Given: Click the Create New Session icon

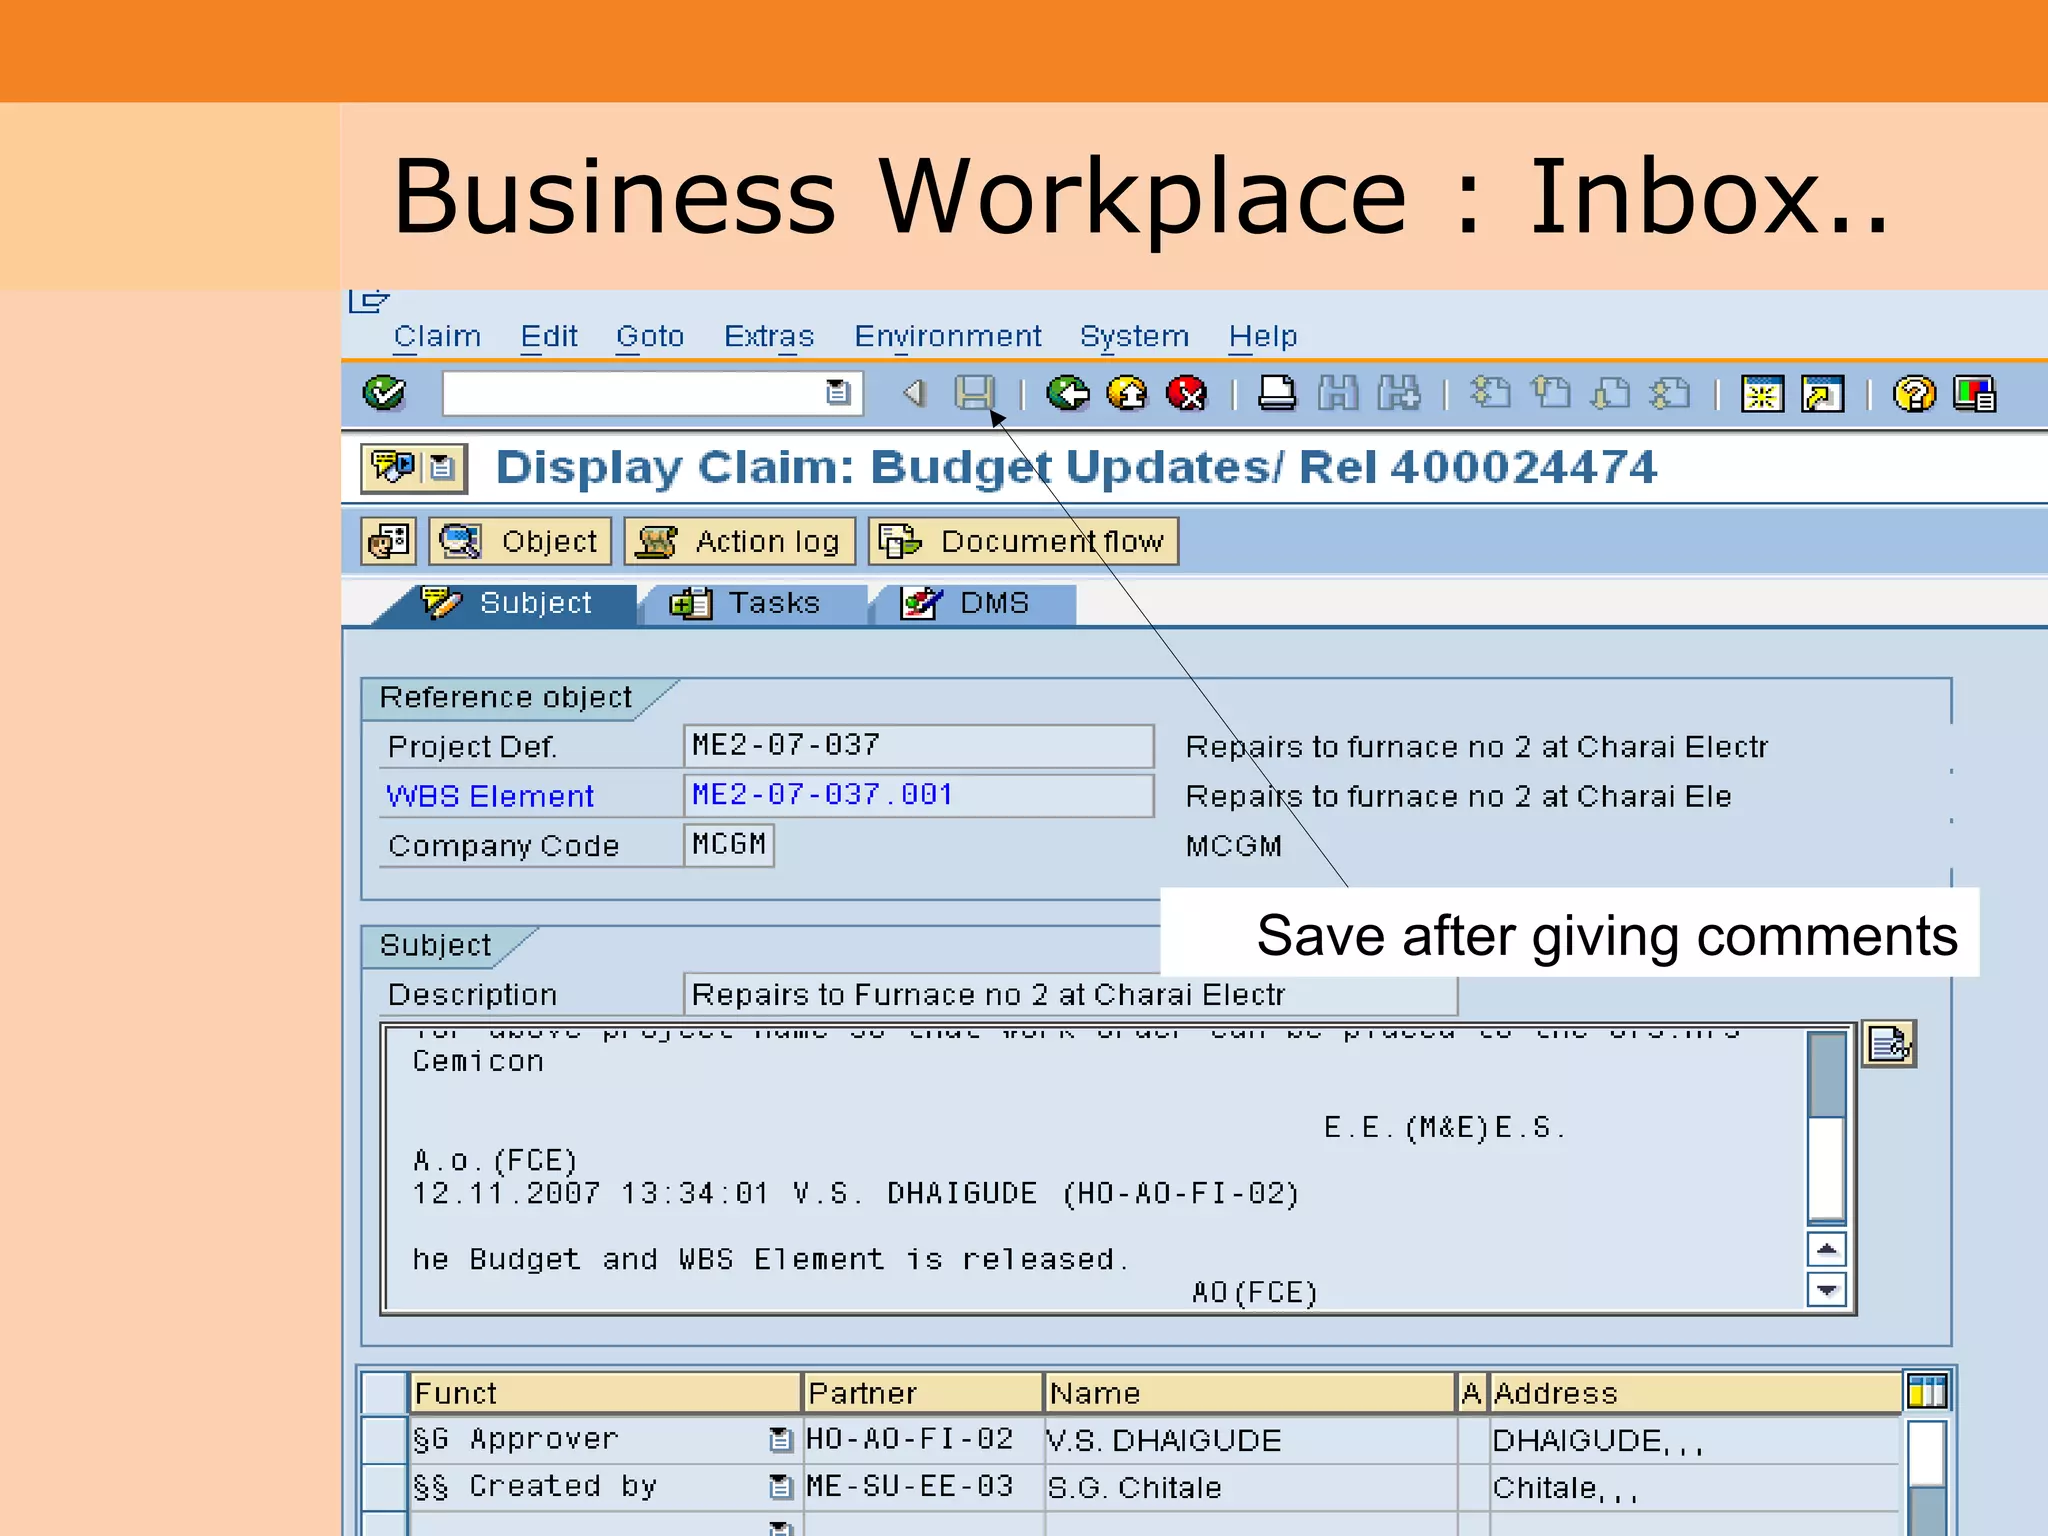Looking at the screenshot, I should [x=1762, y=393].
